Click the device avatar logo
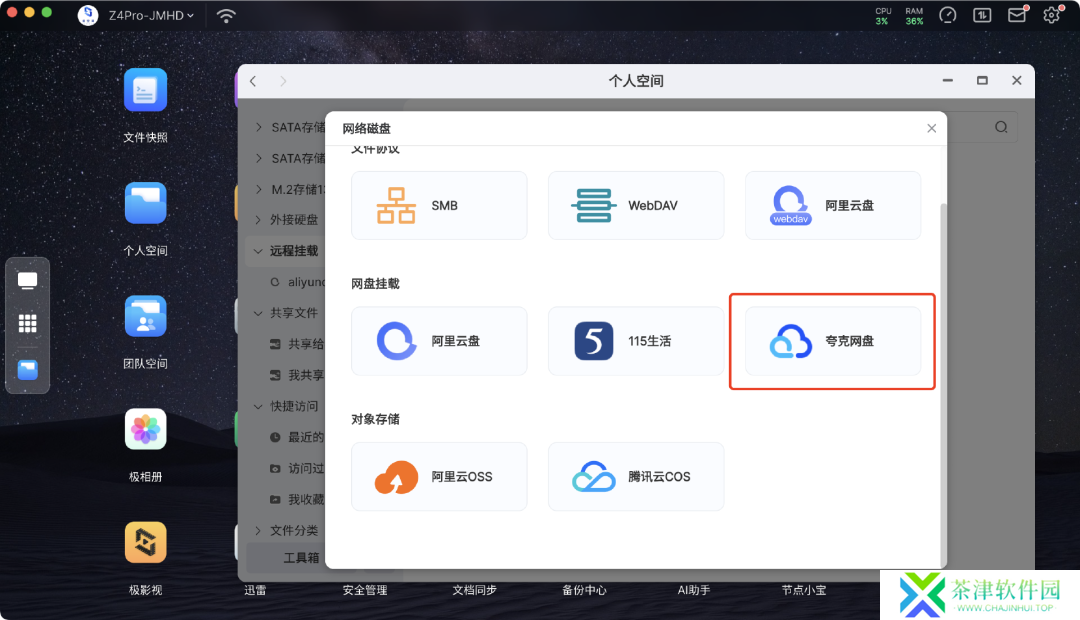The height and width of the screenshot is (620, 1080). 87,14
